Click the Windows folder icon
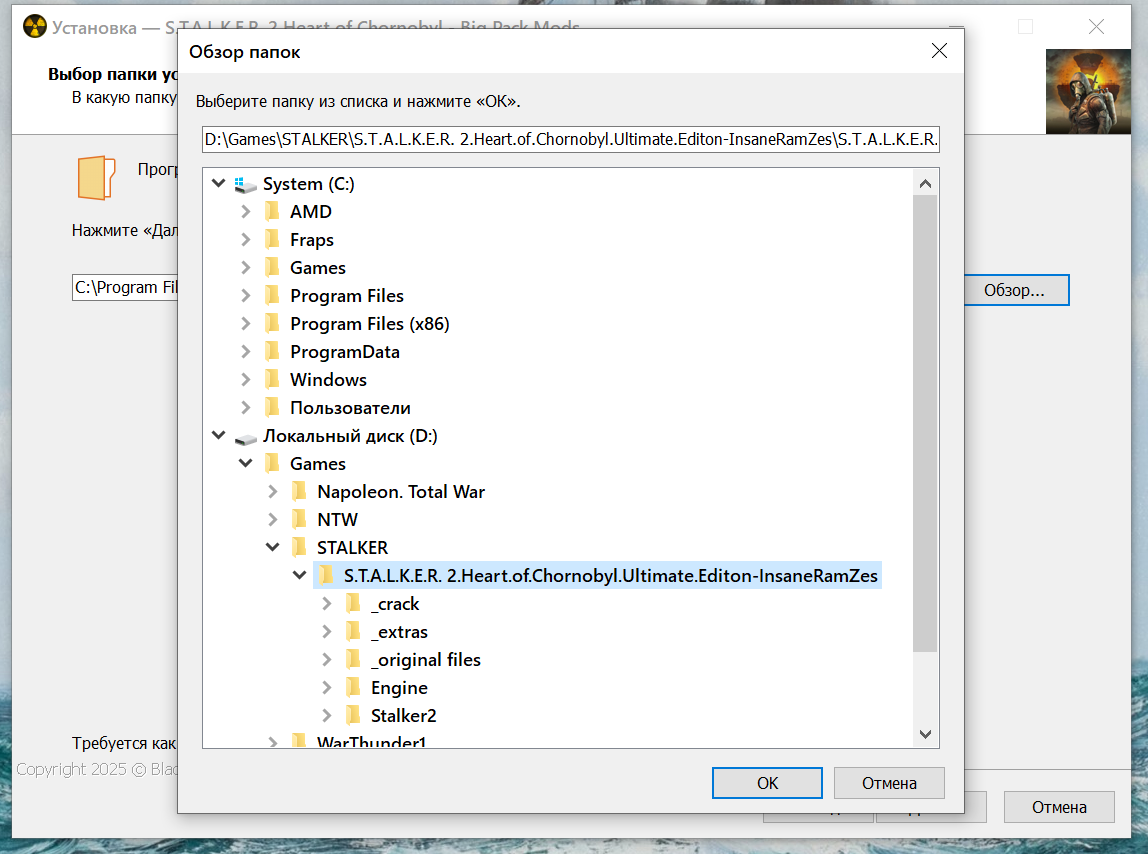Screen dimensions: 1148x854 click(272, 379)
